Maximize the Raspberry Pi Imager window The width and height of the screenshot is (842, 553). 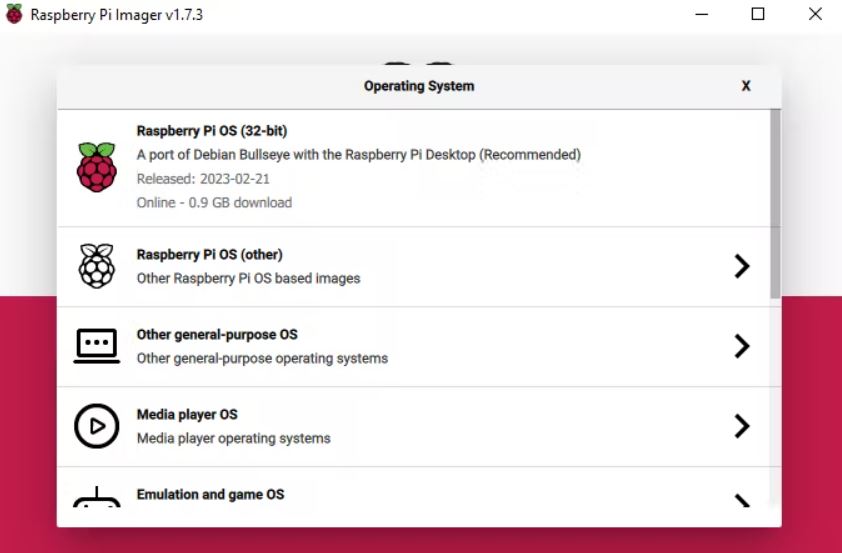click(758, 14)
